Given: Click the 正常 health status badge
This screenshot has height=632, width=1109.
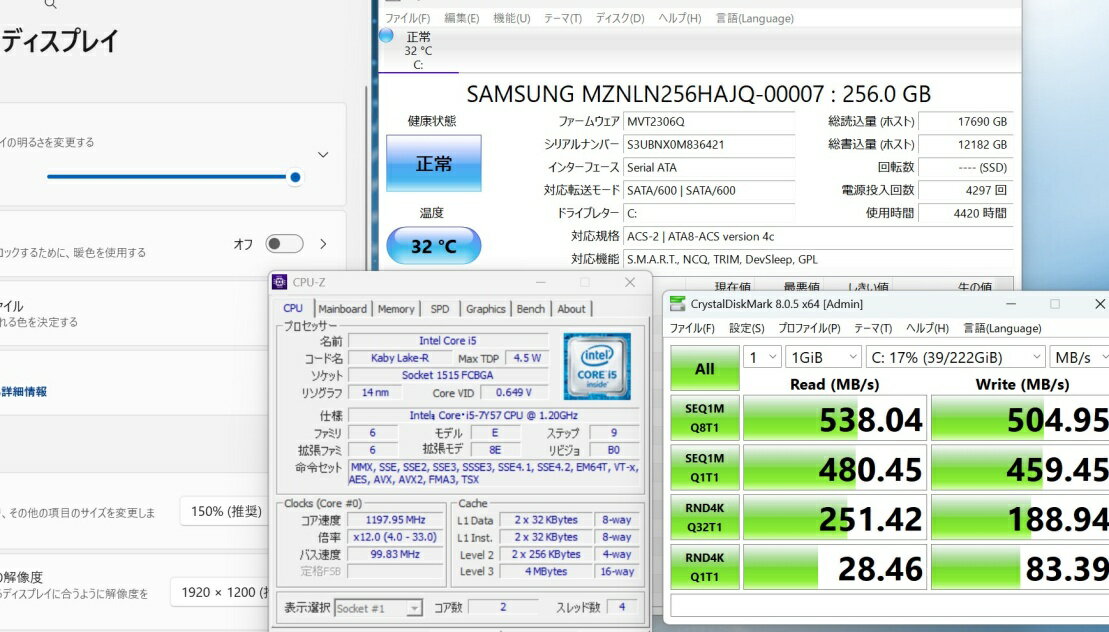Looking at the screenshot, I should 433,164.
